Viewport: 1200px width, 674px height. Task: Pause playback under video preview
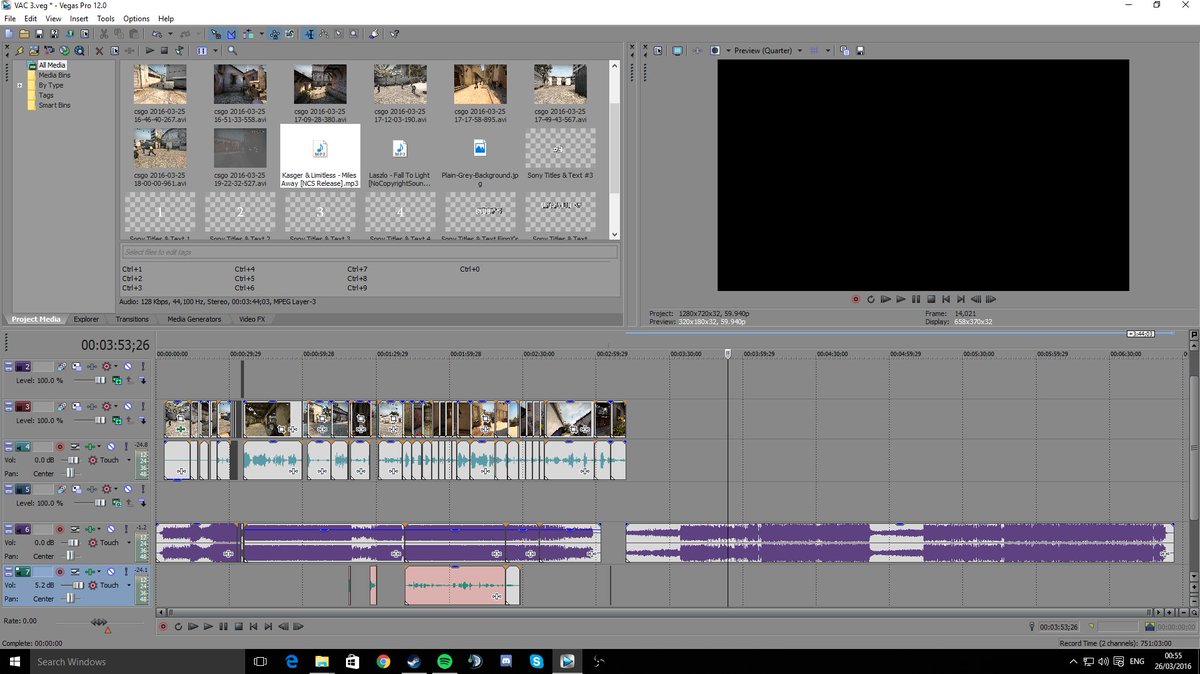(x=916, y=299)
